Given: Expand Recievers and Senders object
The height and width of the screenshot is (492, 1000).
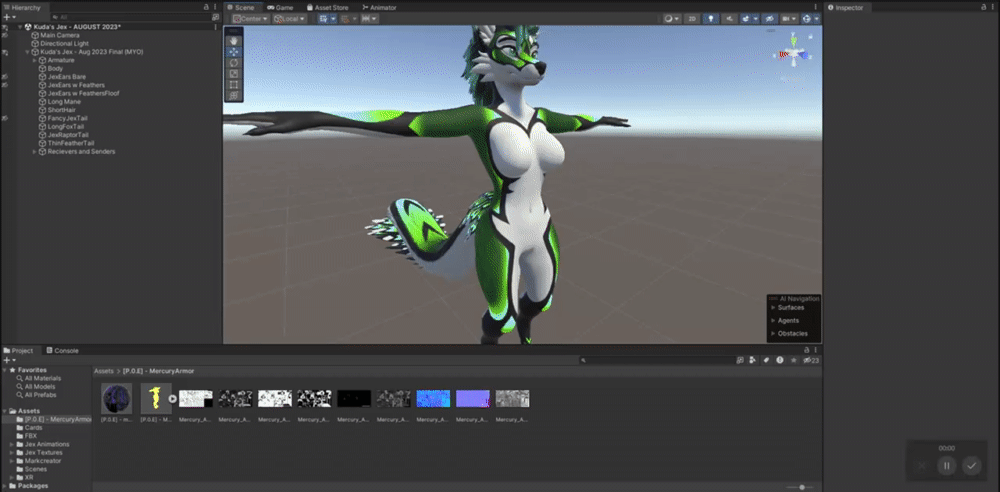Looking at the screenshot, I should (x=34, y=152).
